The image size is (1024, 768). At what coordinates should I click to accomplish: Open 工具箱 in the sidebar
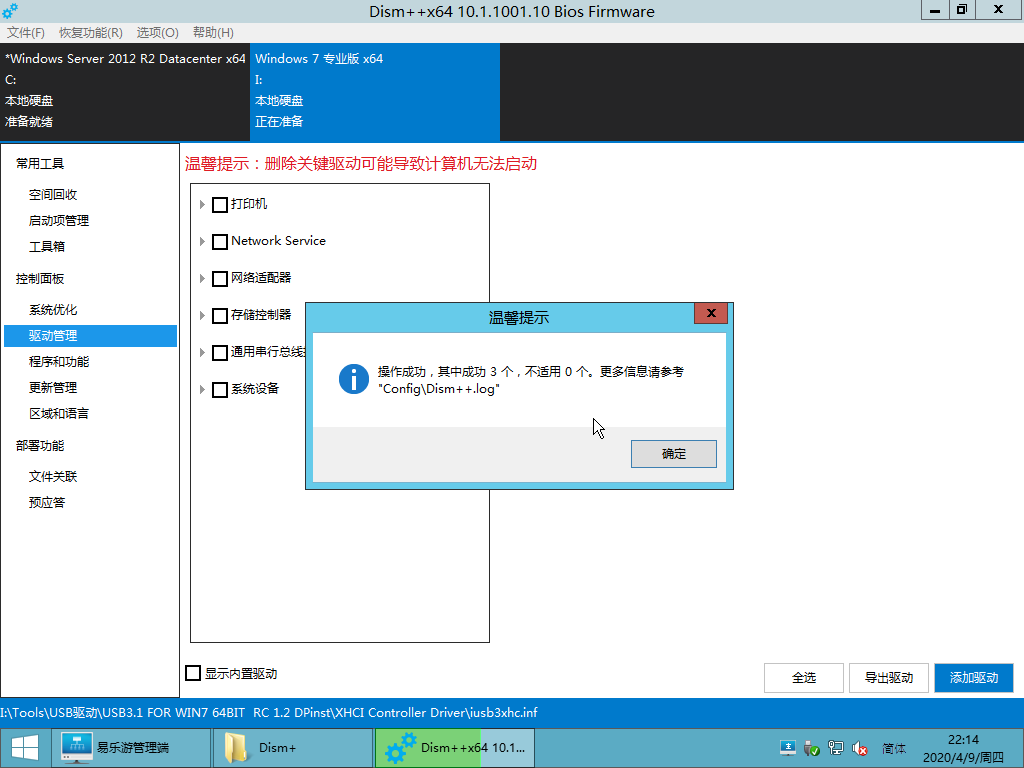coord(47,247)
